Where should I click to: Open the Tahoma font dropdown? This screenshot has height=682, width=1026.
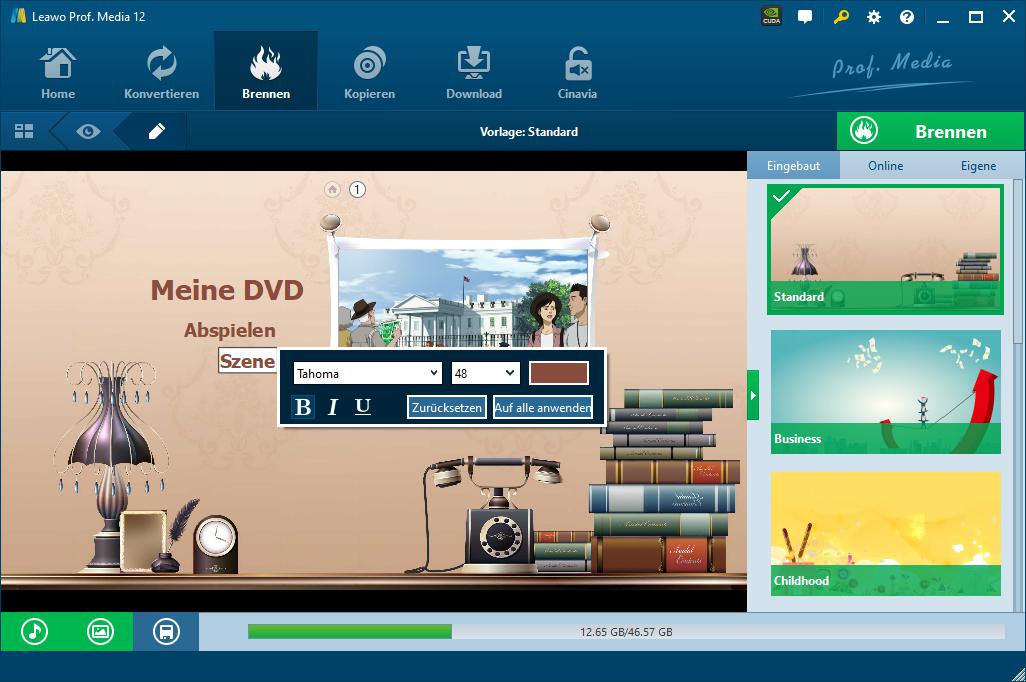click(x=367, y=373)
